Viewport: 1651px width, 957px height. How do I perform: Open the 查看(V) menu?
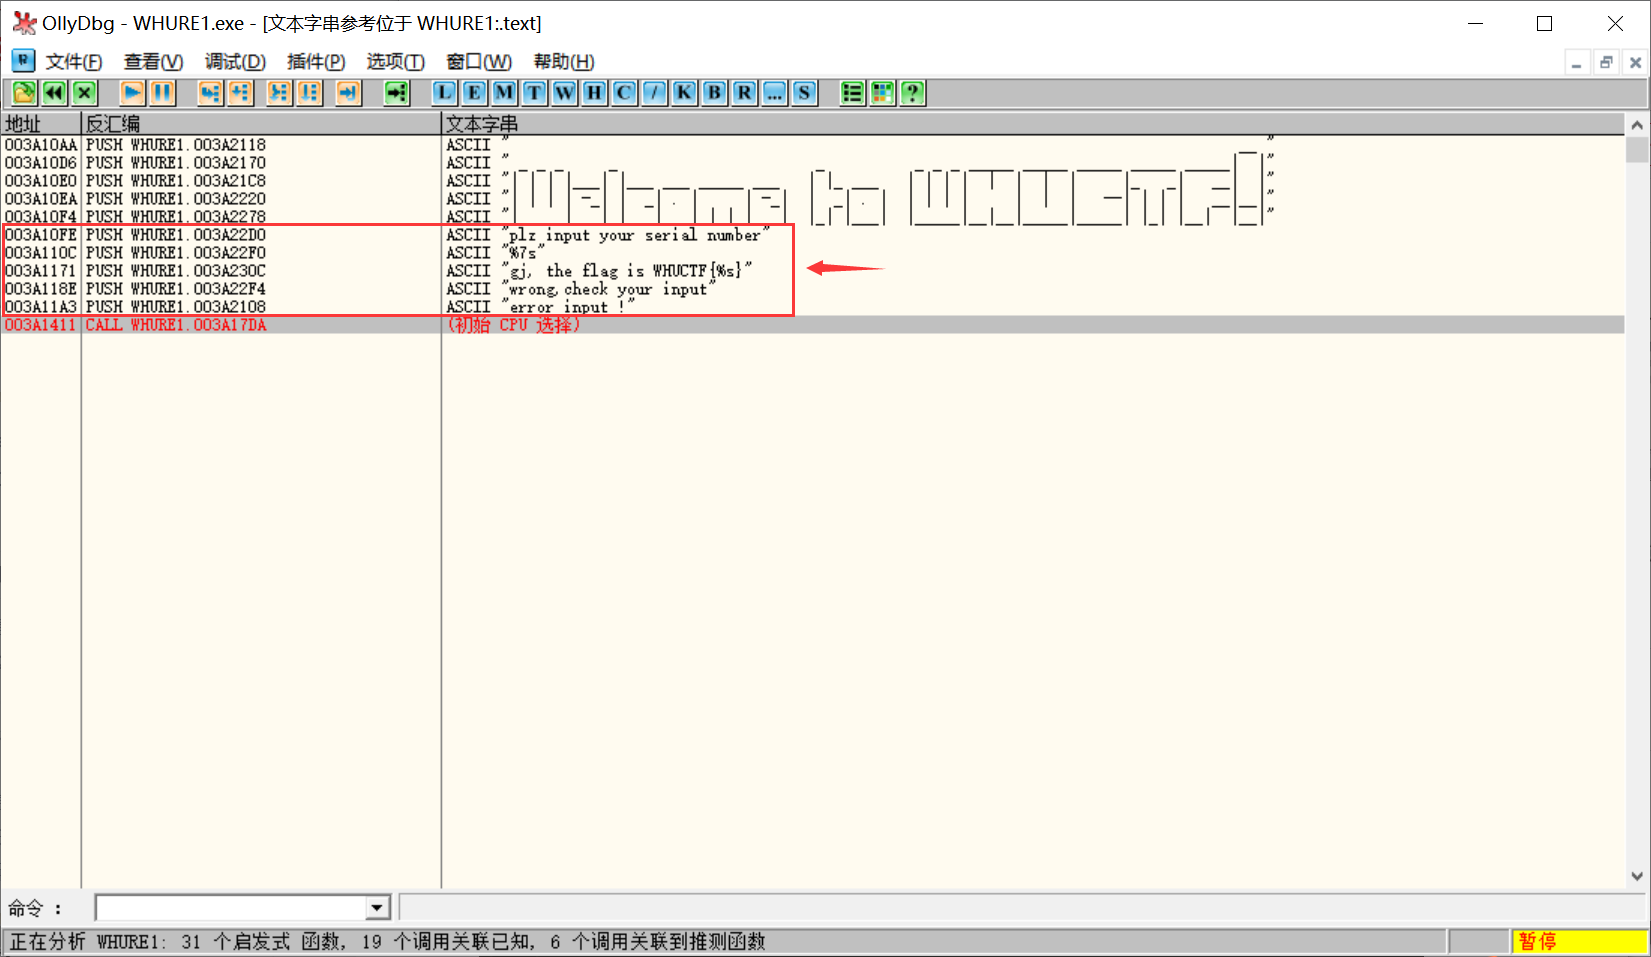[153, 62]
